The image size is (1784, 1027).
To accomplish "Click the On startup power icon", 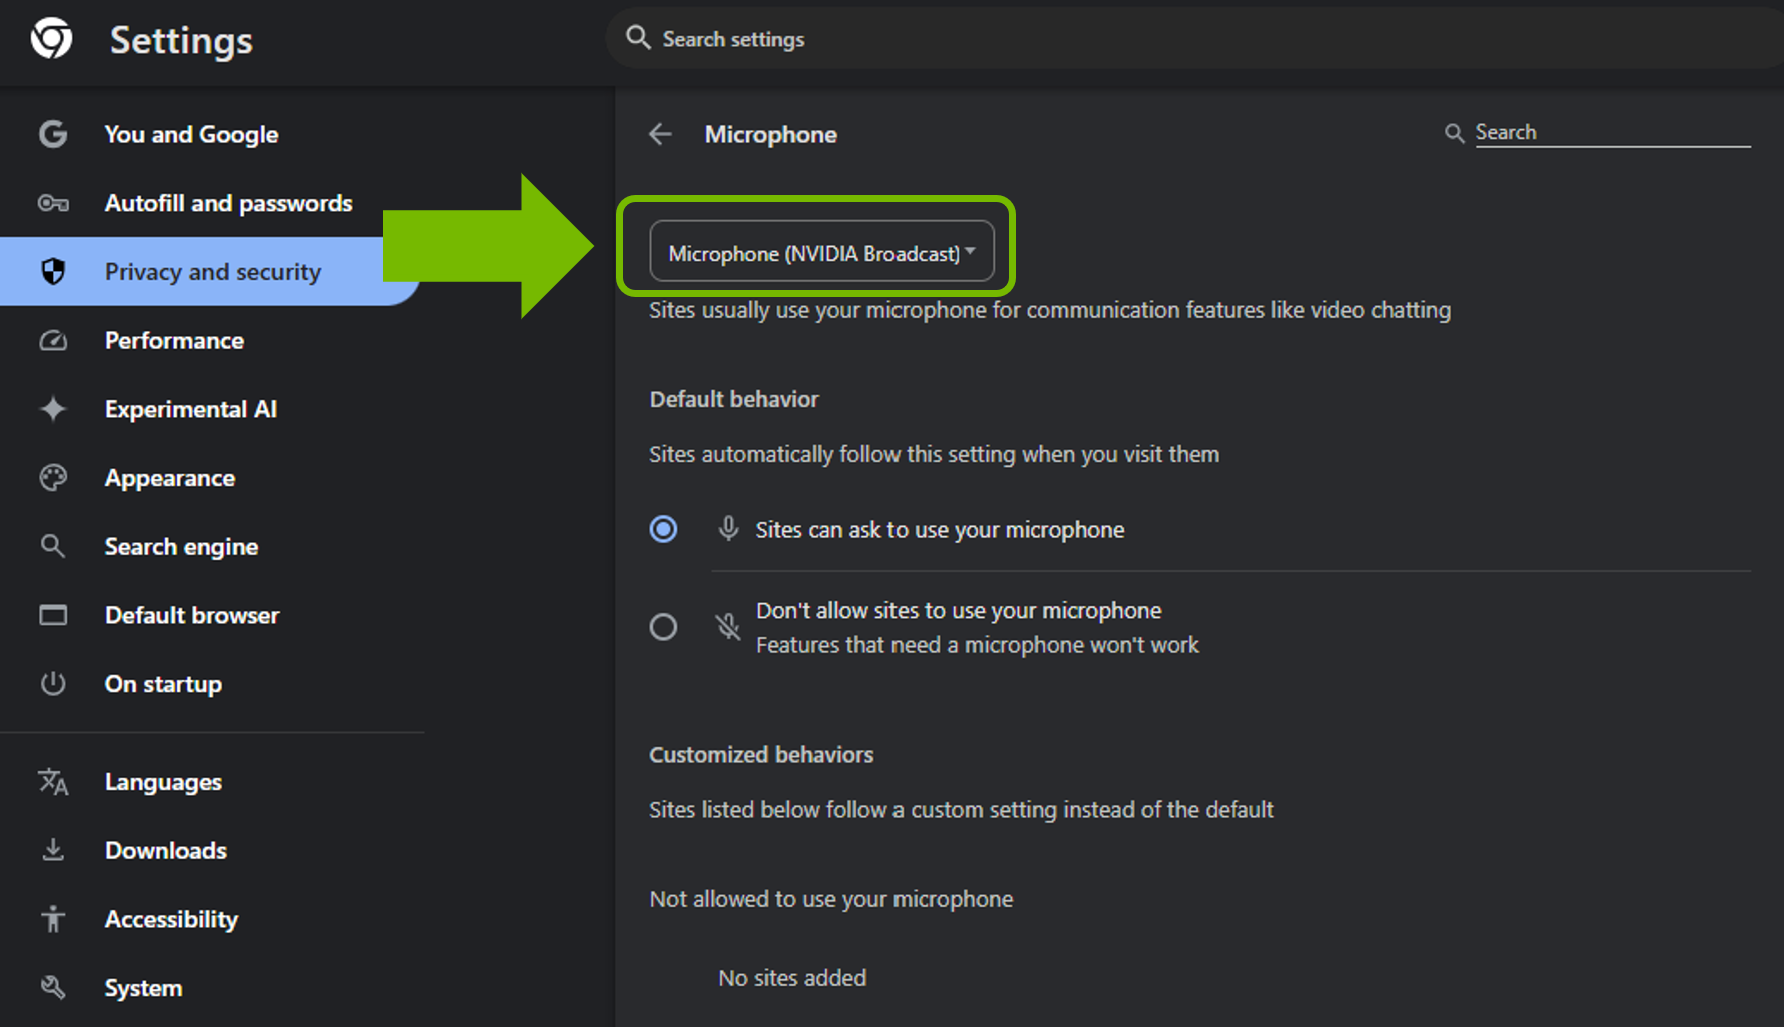I will (x=53, y=684).
